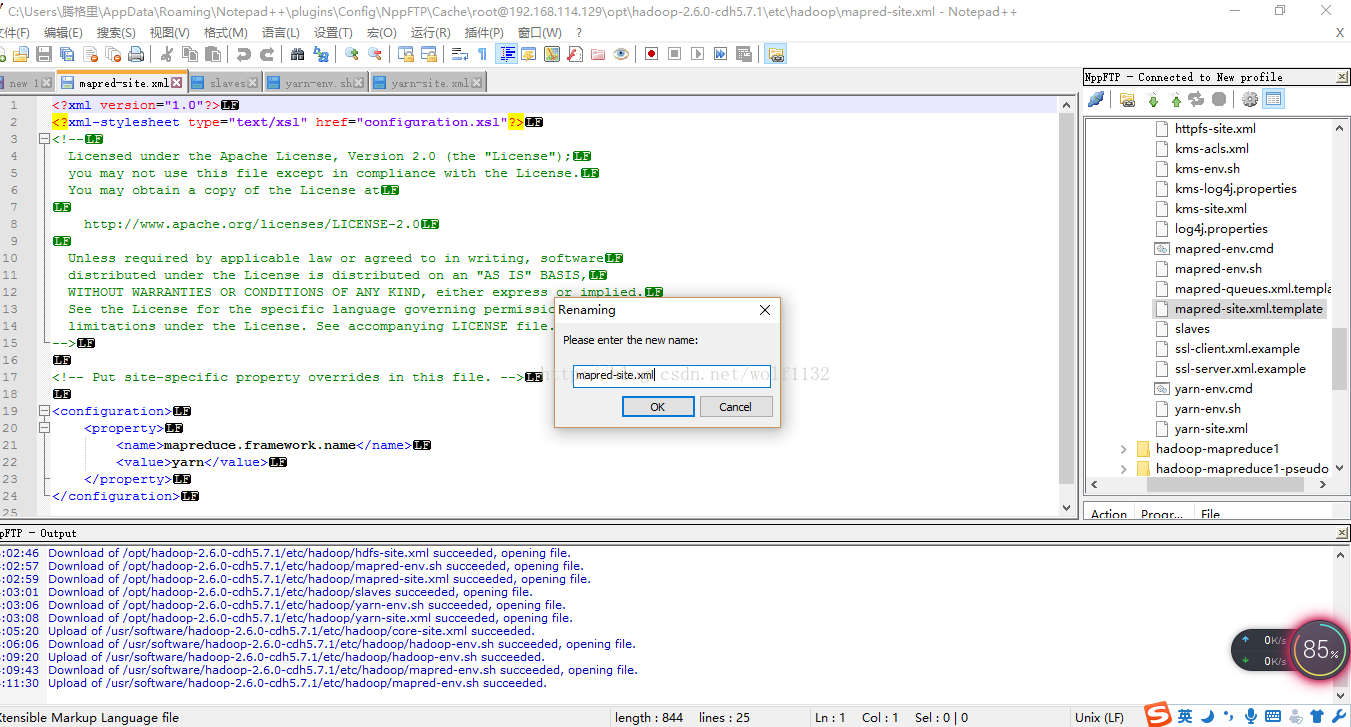Click the save recorded macro icon

[743, 54]
